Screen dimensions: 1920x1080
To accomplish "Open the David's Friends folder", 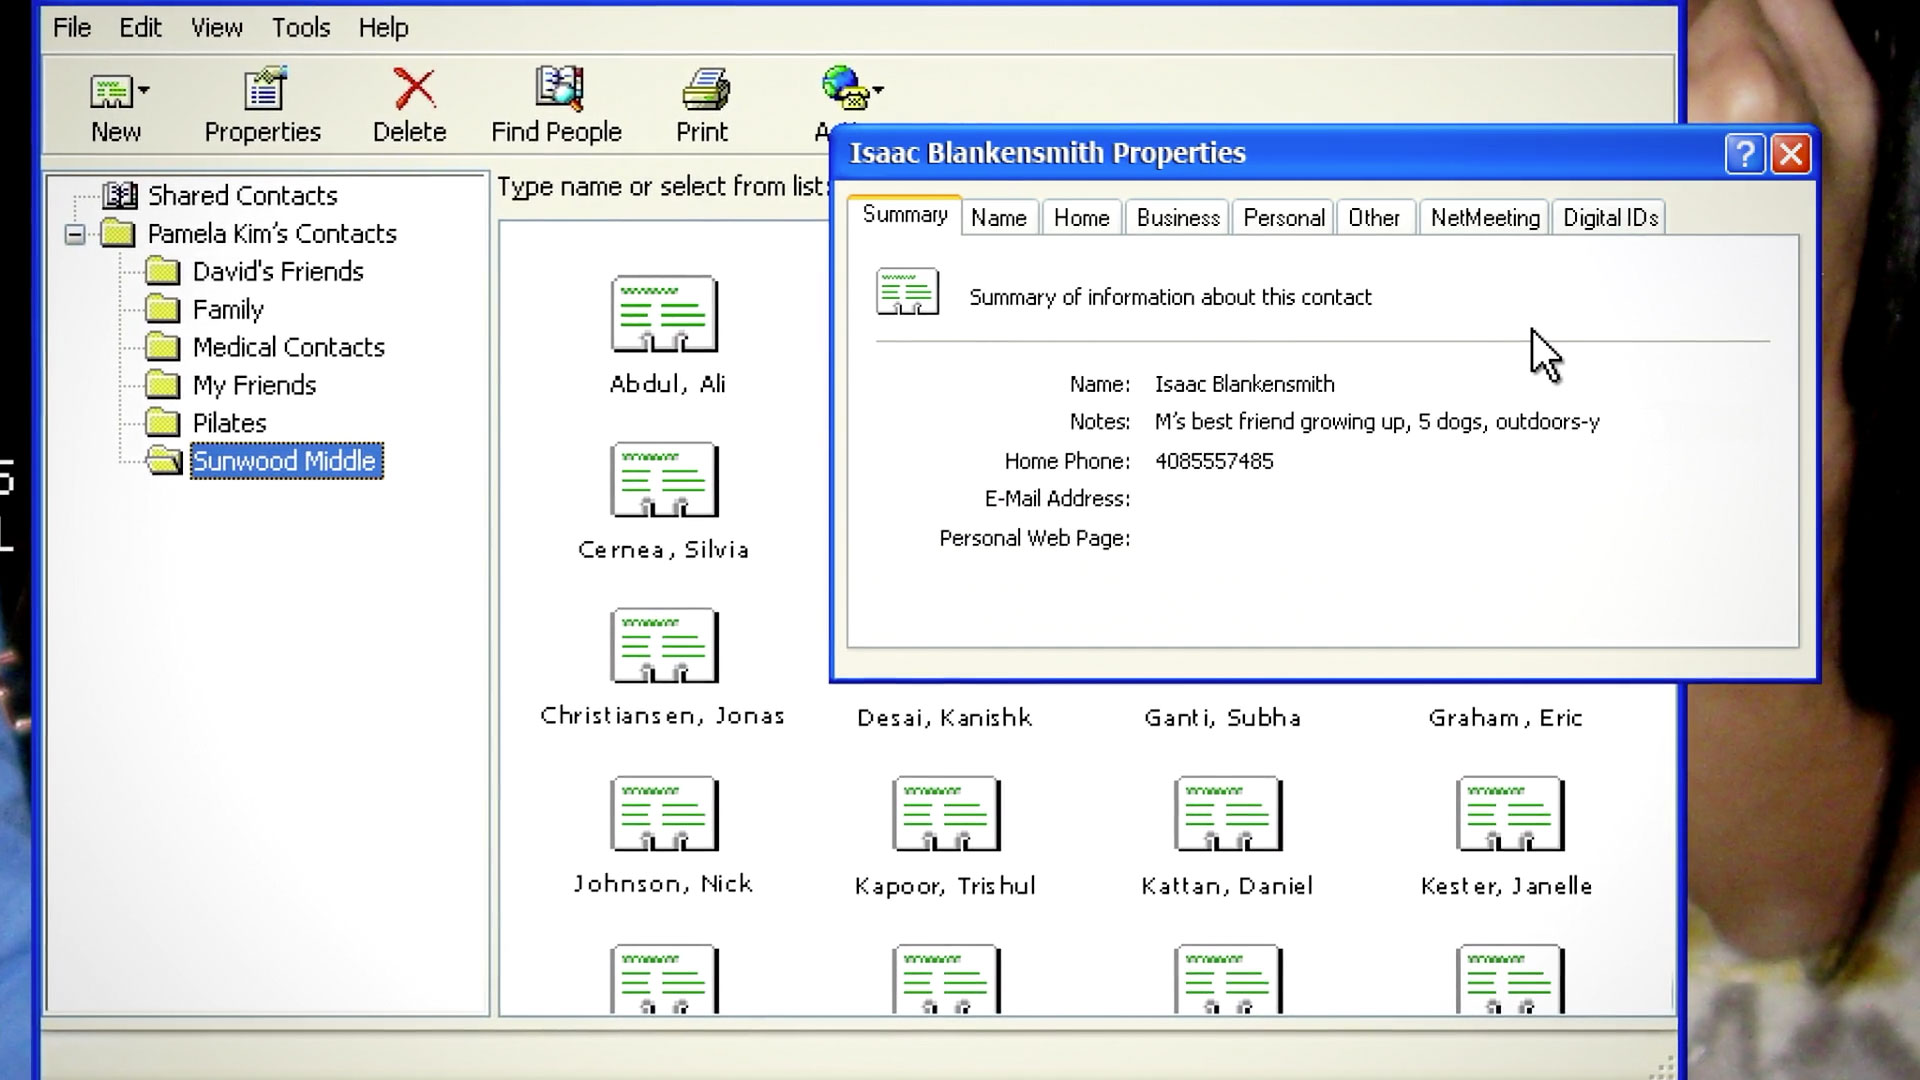I will click(x=278, y=272).
